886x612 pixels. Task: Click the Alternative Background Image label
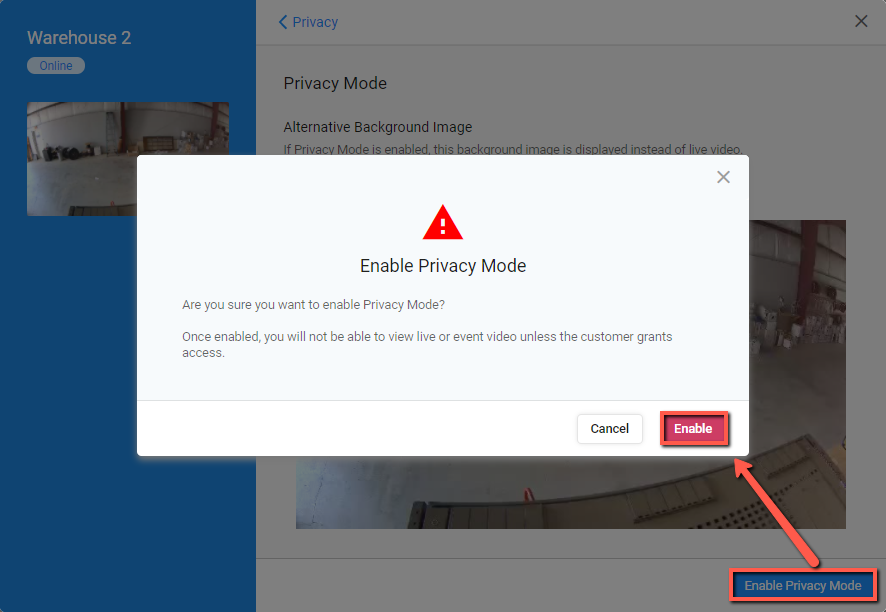(377, 127)
